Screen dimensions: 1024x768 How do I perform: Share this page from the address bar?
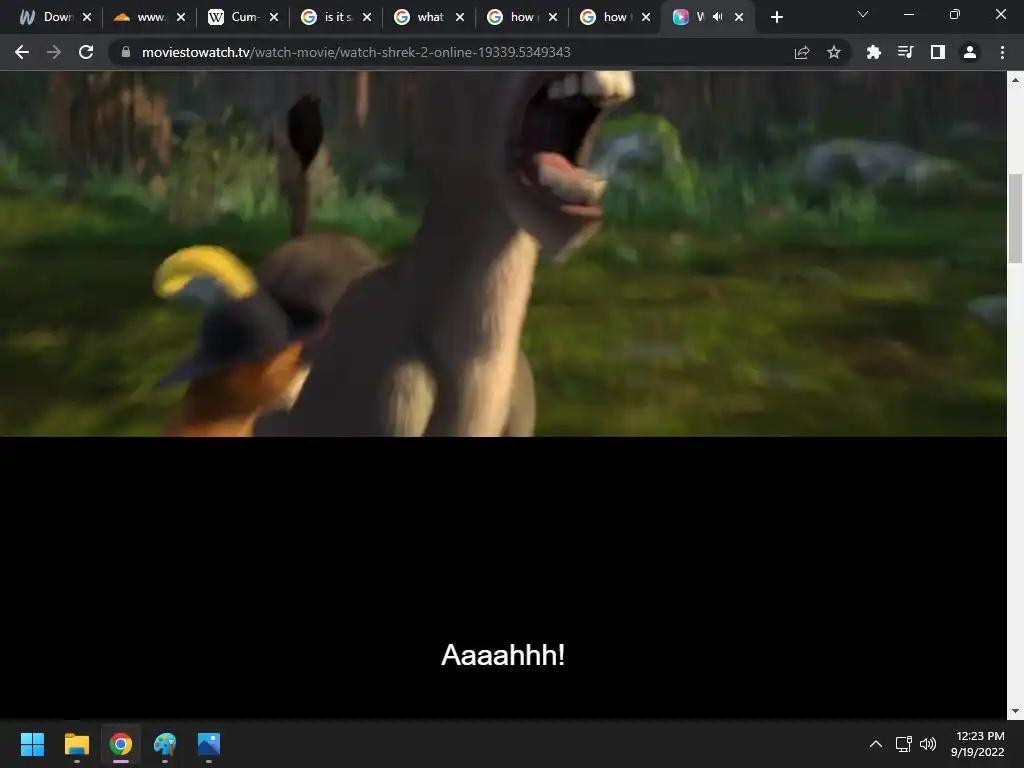802,52
